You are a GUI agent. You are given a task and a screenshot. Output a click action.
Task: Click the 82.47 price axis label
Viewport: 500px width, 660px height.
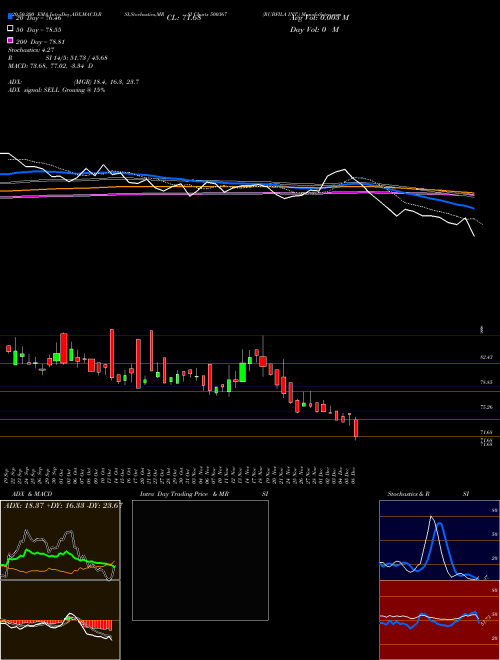coord(487,357)
